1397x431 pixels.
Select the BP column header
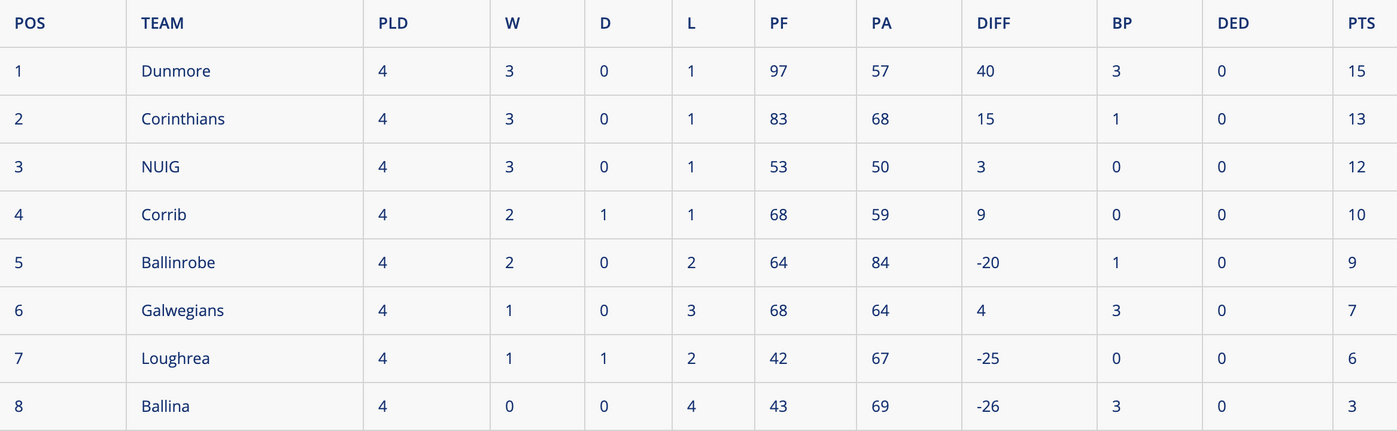click(1122, 23)
